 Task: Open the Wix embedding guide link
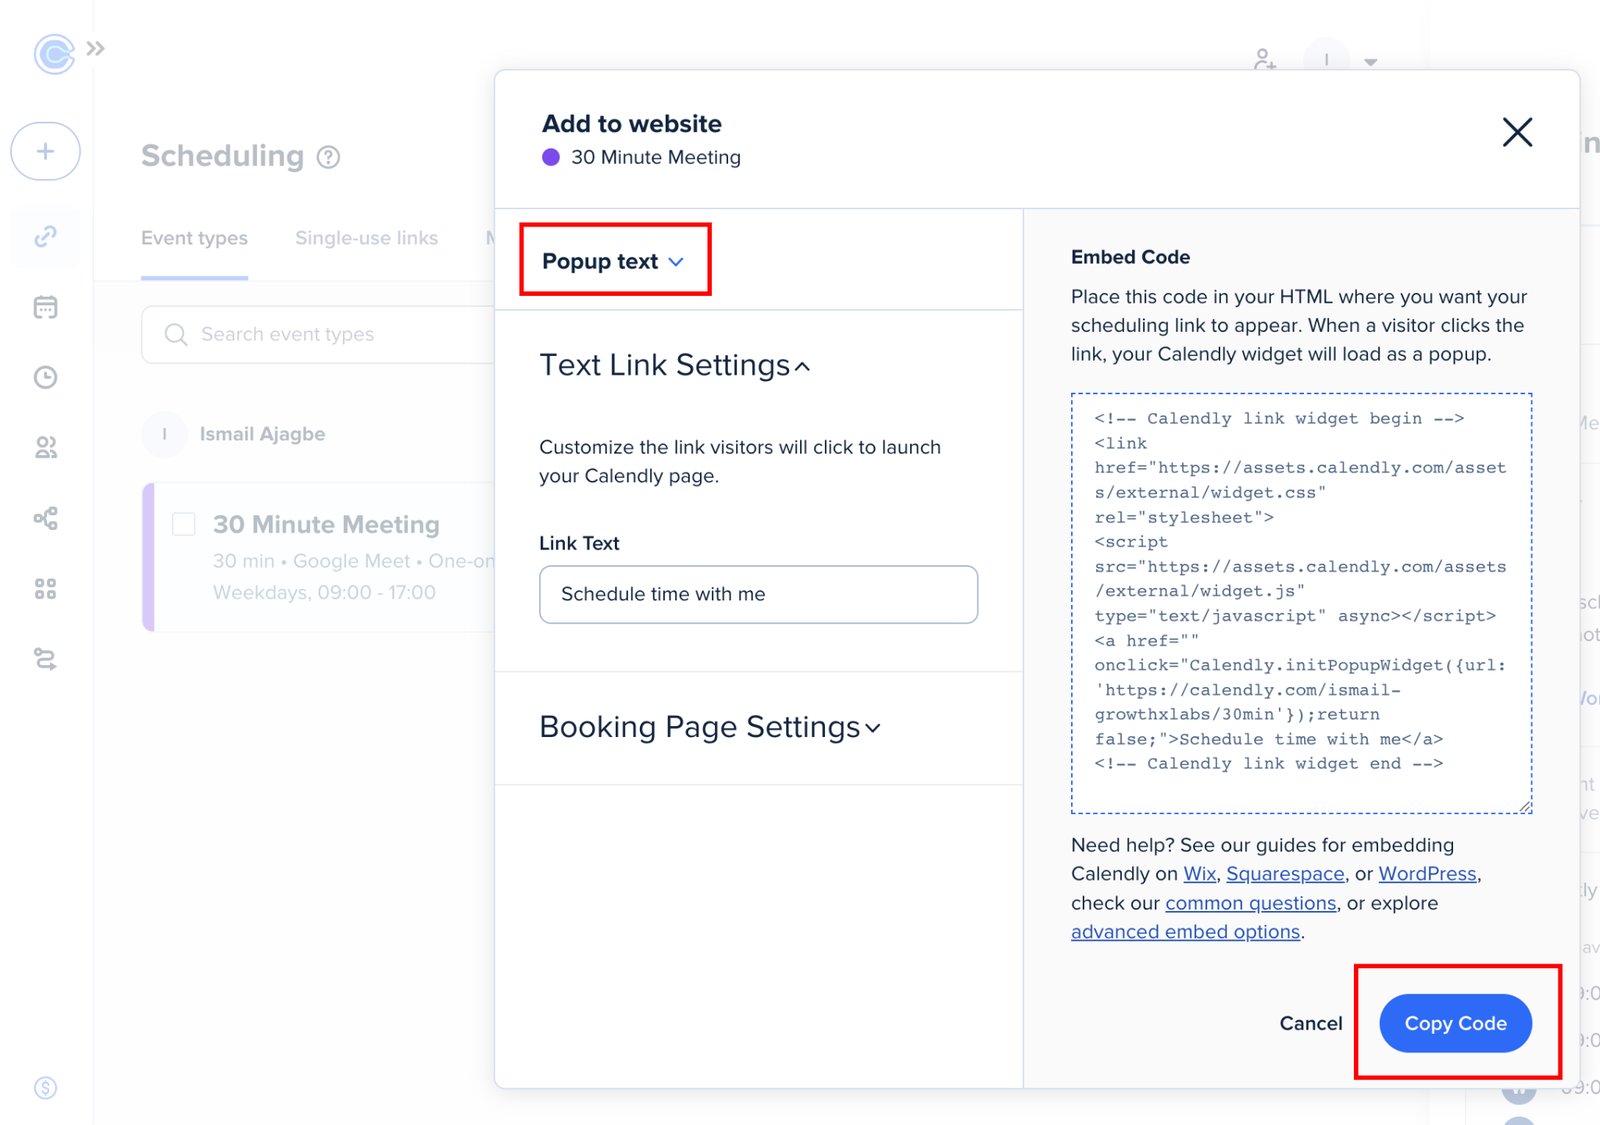[1199, 874]
